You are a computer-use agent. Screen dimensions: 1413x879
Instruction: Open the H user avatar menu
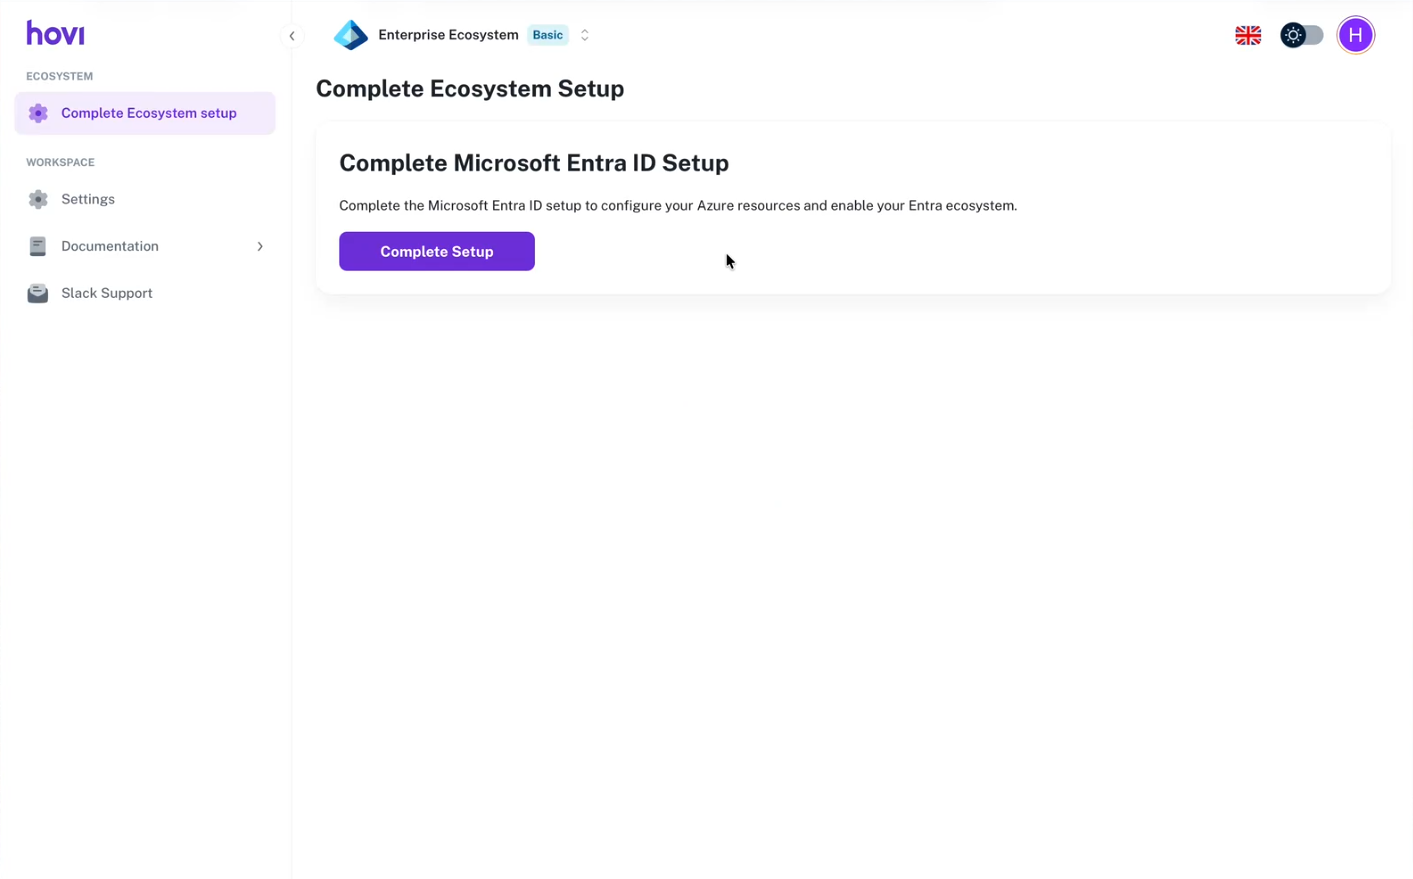(1355, 35)
